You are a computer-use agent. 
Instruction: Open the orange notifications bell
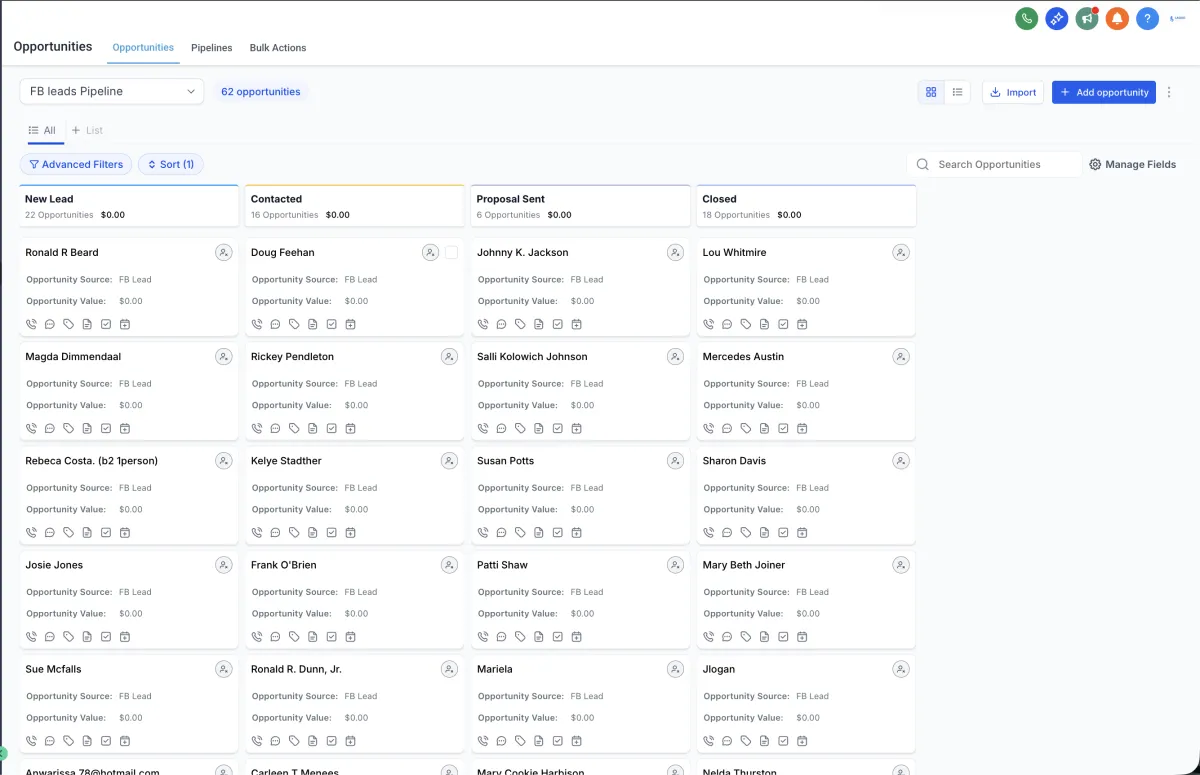(x=1117, y=18)
